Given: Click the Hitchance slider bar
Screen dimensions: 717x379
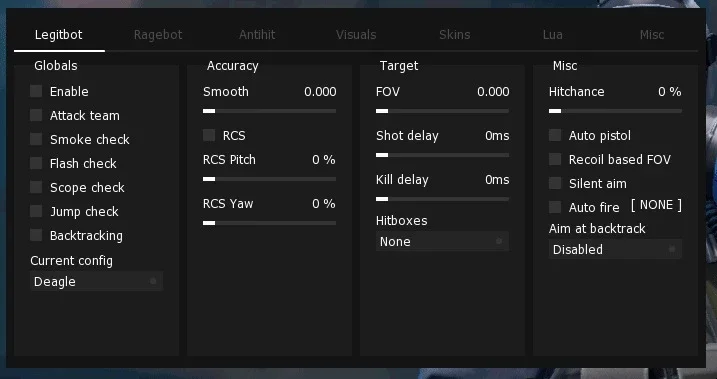Looking at the screenshot, I should click(x=615, y=111).
